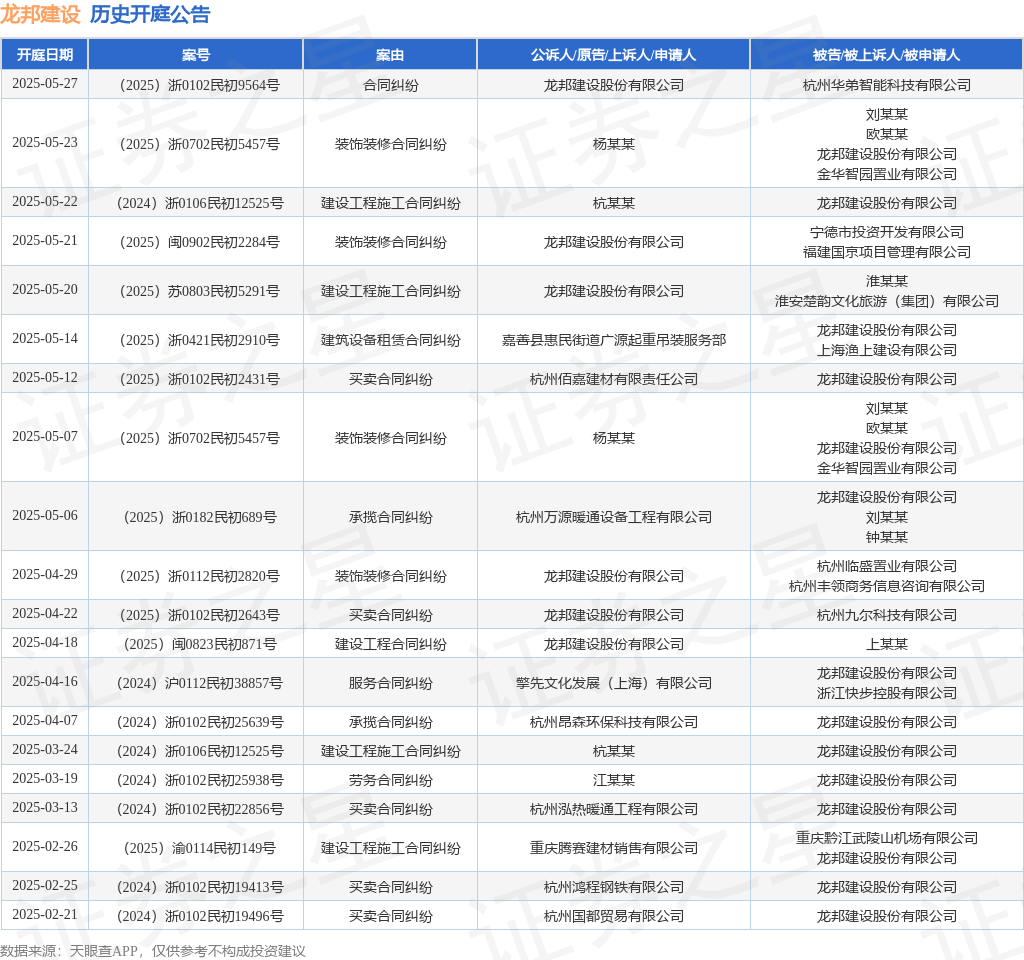Click plaintiff 嘉善县惠民街道广源起重吊装服务部

[x=613, y=340]
